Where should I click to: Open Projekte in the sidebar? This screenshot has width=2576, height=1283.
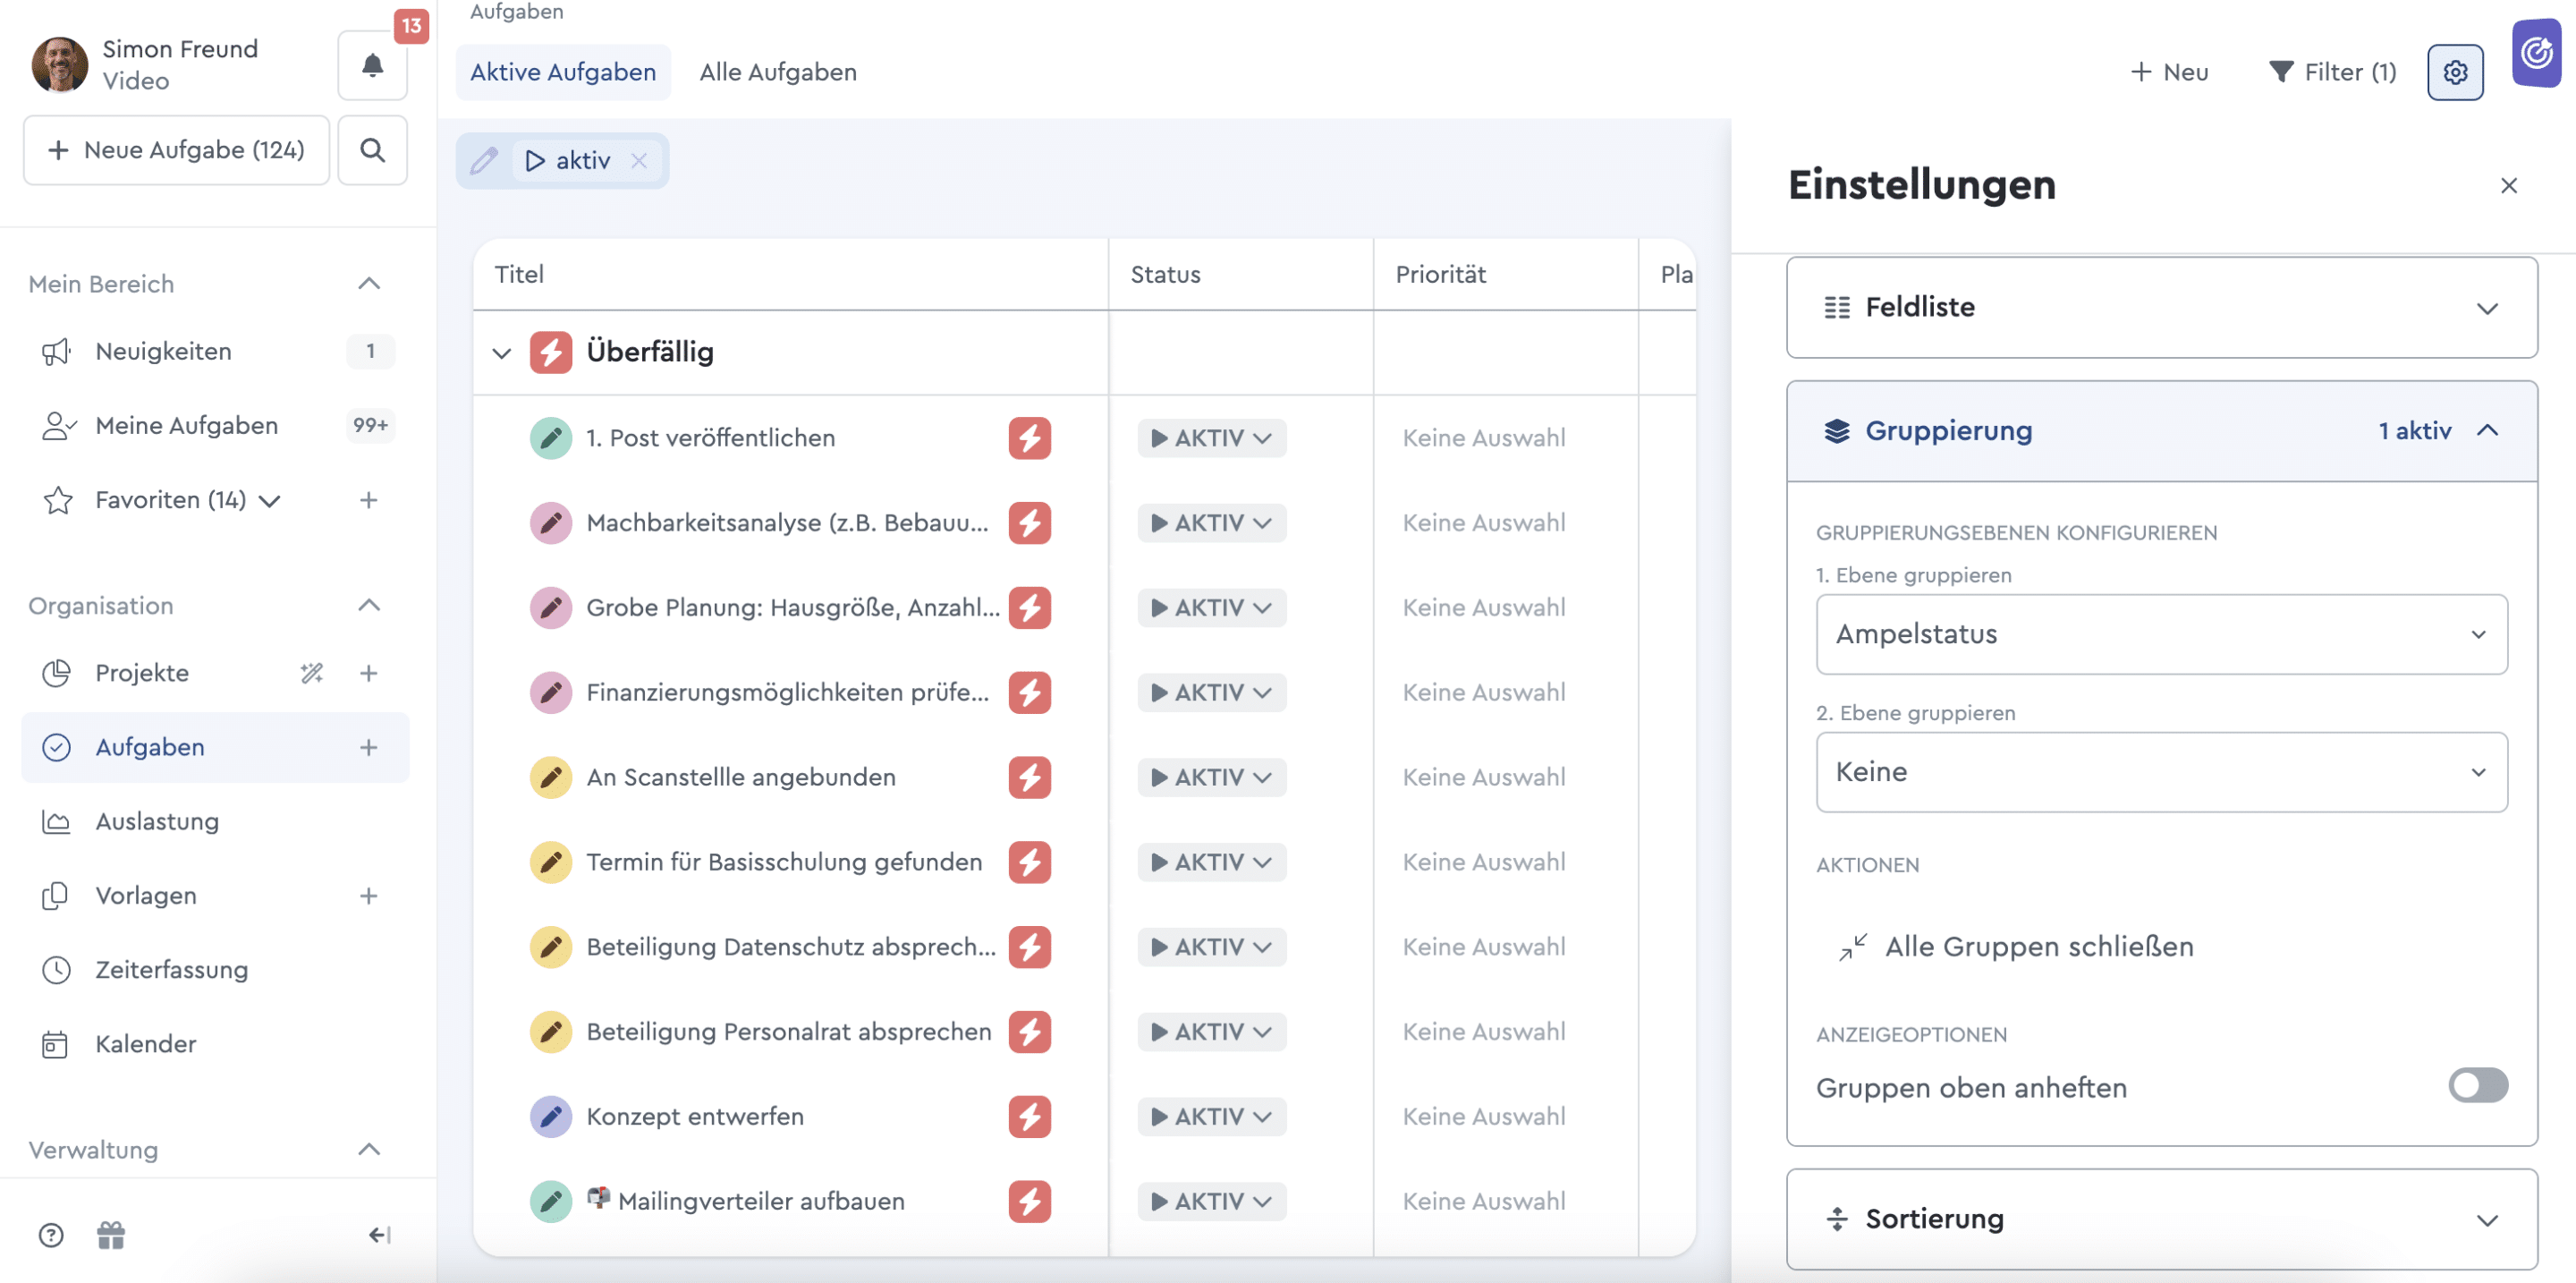pyautogui.click(x=141, y=673)
